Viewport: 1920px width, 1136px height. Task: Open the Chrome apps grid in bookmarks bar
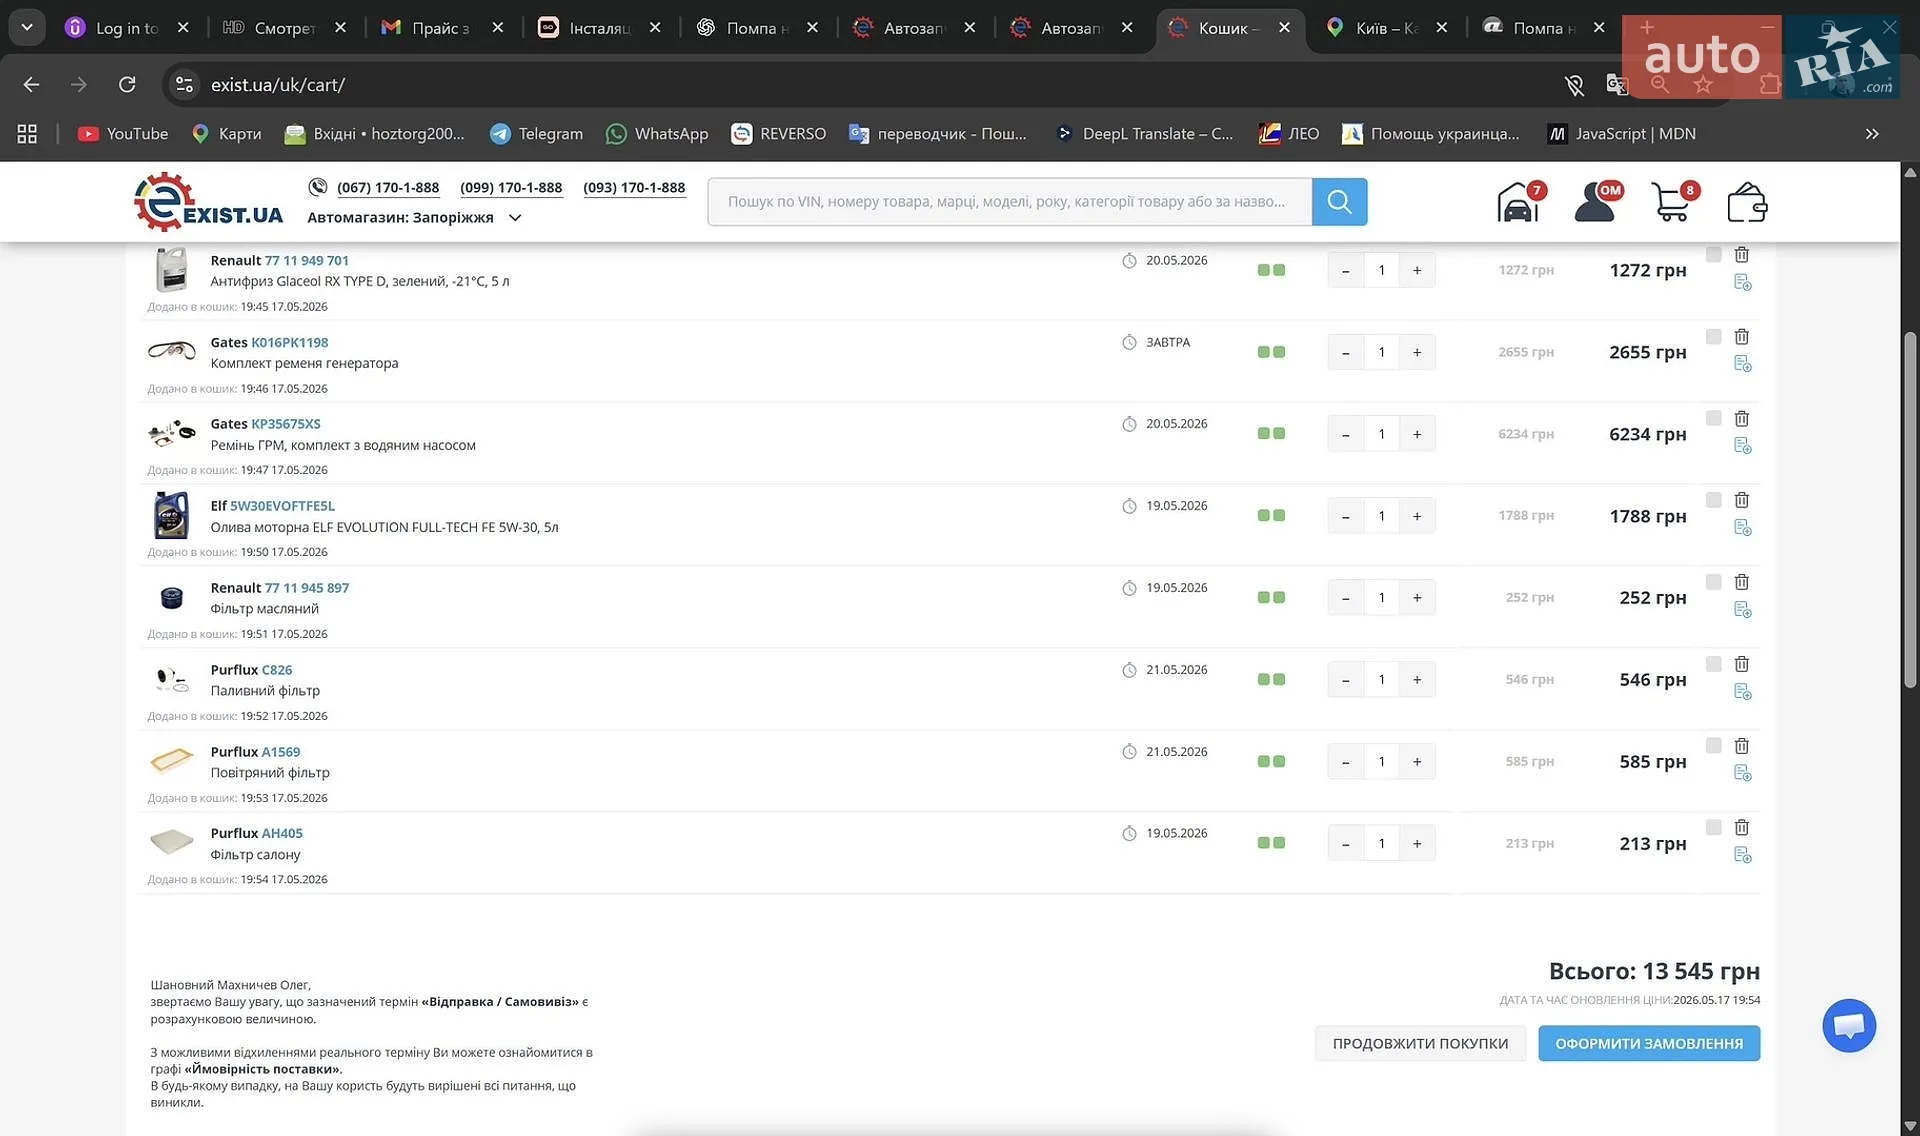tap(27, 134)
